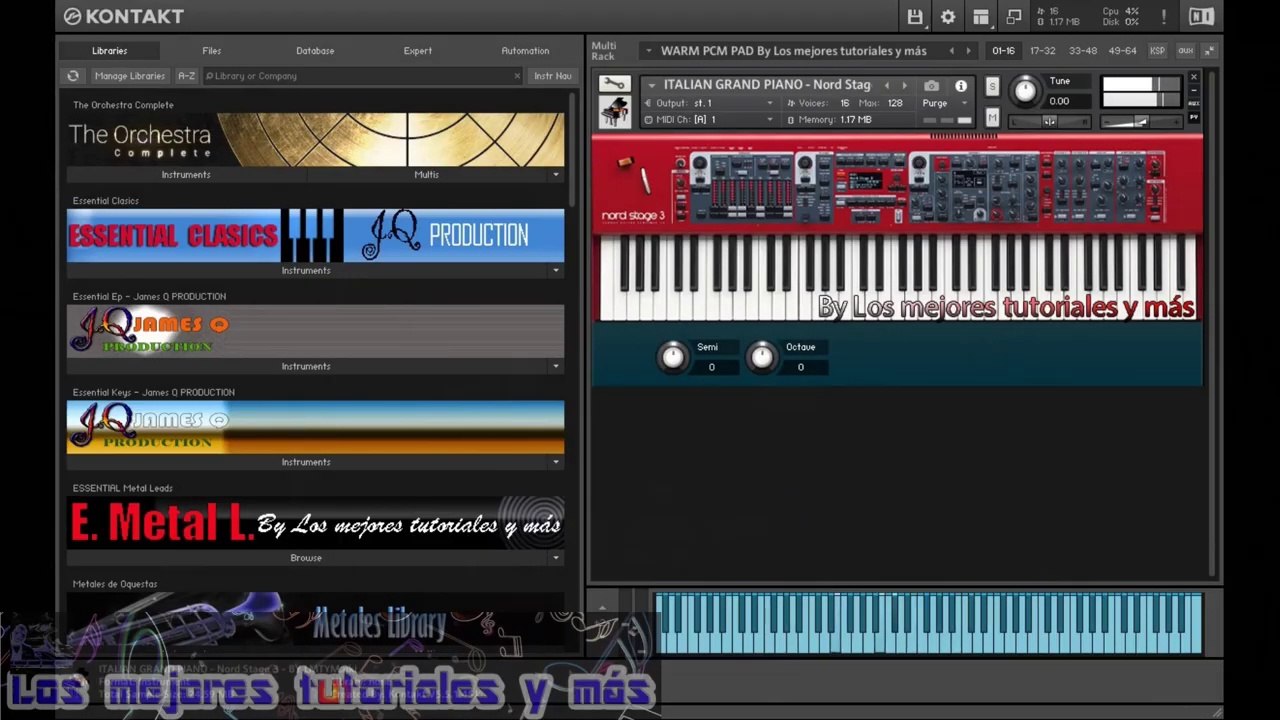Expand Essential Ep library options arrow
Image resolution: width=1280 pixels, height=720 pixels.
[556, 367]
